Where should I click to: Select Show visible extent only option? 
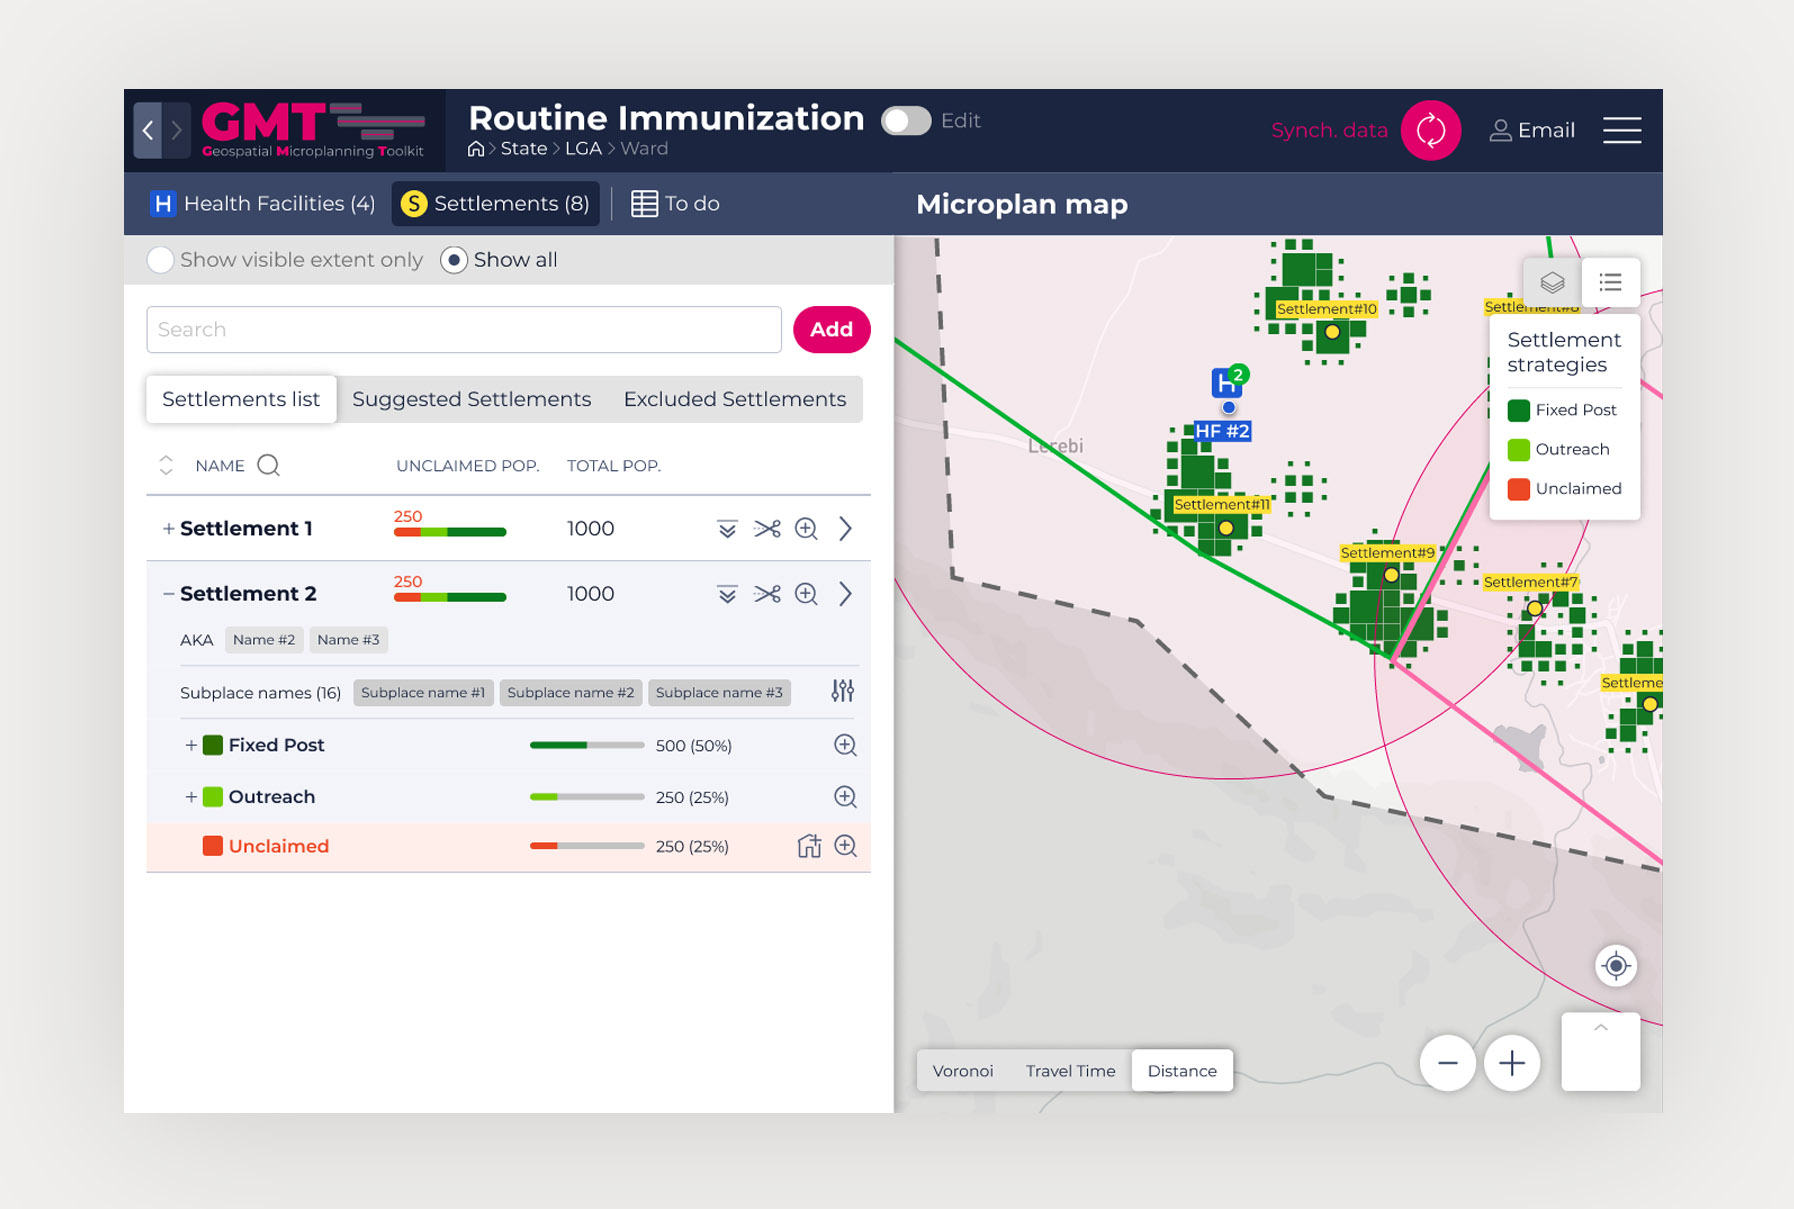tap(160, 260)
